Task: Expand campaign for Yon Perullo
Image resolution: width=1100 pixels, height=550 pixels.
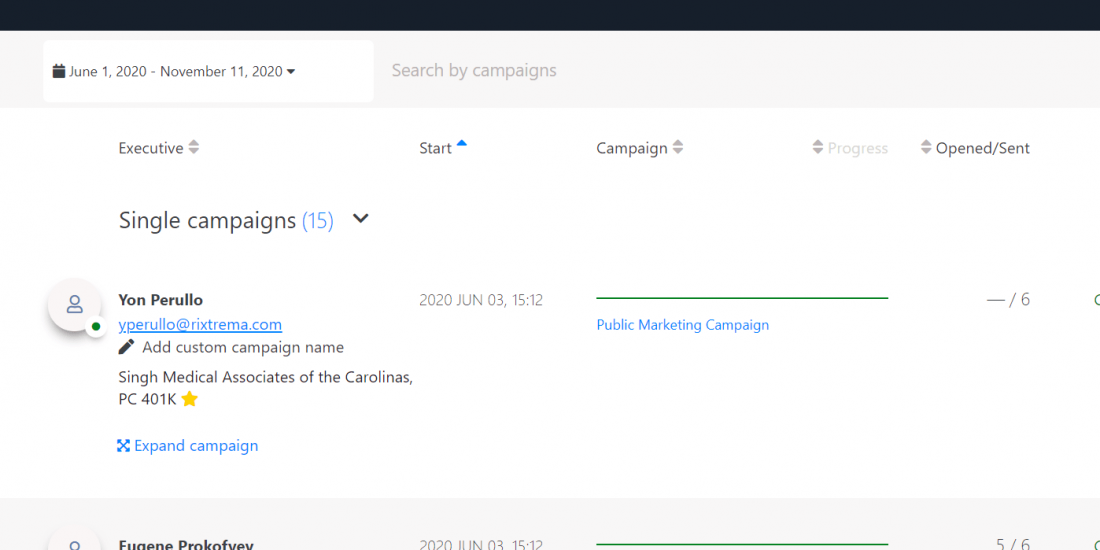Action: (188, 446)
